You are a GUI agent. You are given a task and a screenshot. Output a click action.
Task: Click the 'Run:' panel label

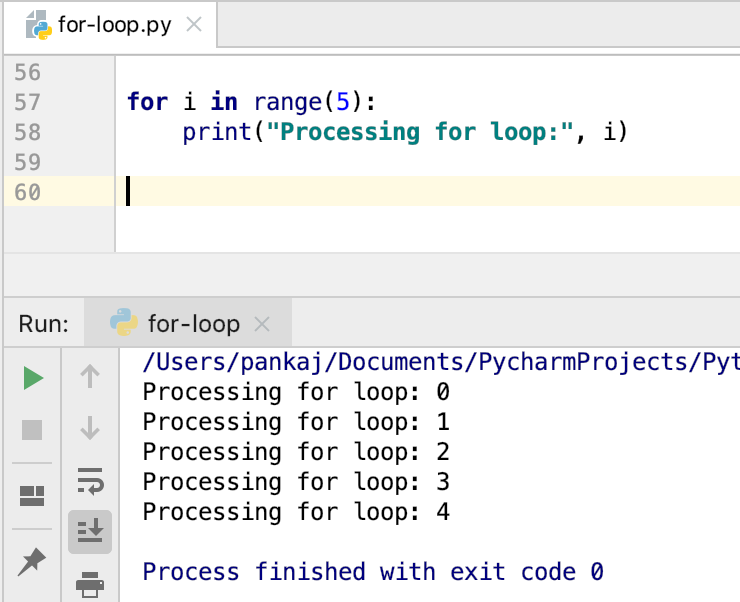tap(44, 324)
